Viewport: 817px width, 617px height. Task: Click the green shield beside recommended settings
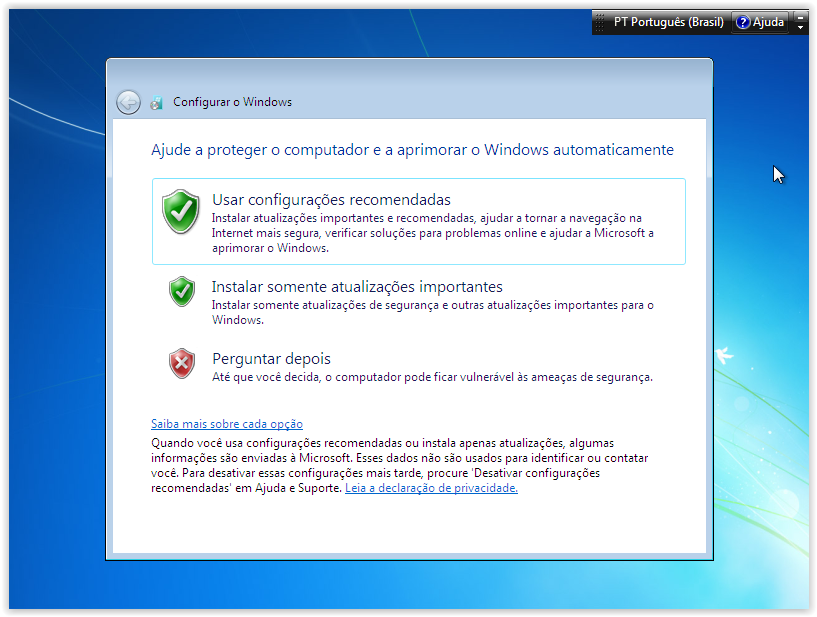(x=181, y=211)
